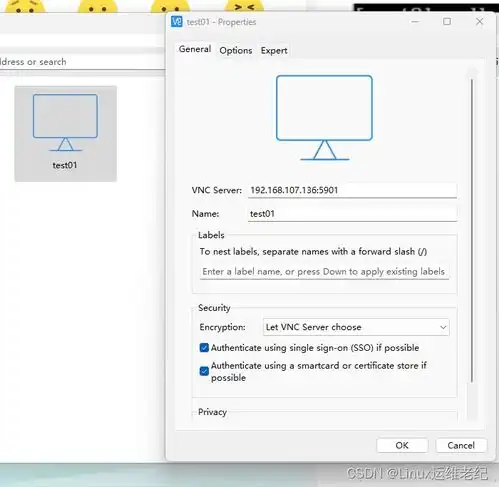Click the Cancel button
Screen dimensions: 499x487
pyautogui.click(x=461, y=445)
